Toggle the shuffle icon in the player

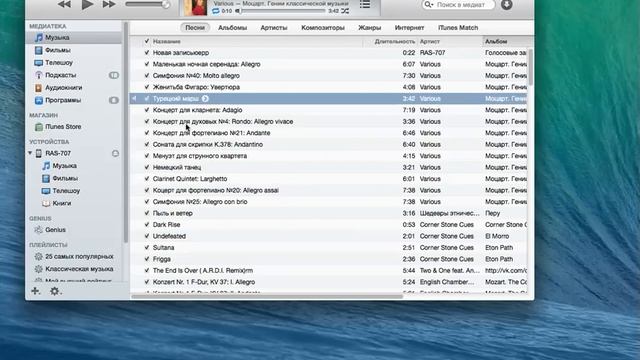tap(345, 11)
